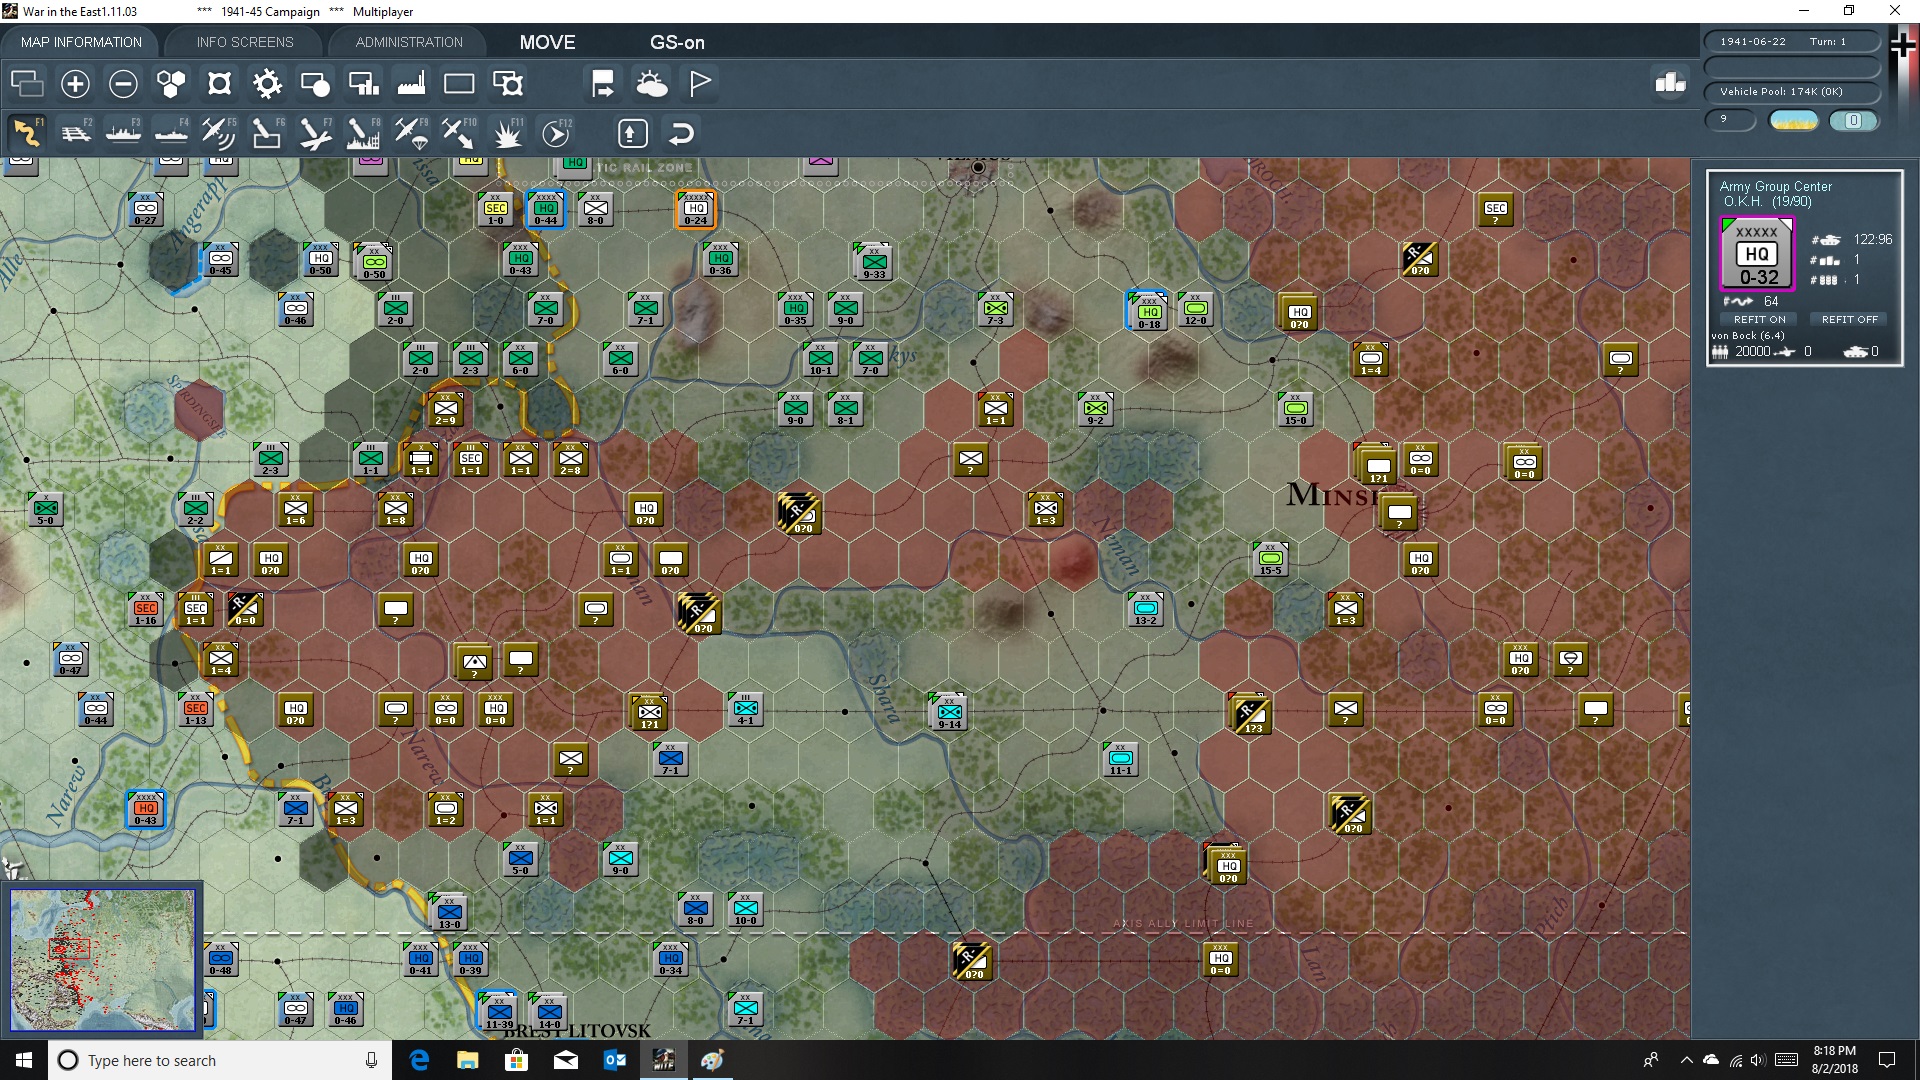Click the F11 explosion attack mode icon

click(x=508, y=133)
